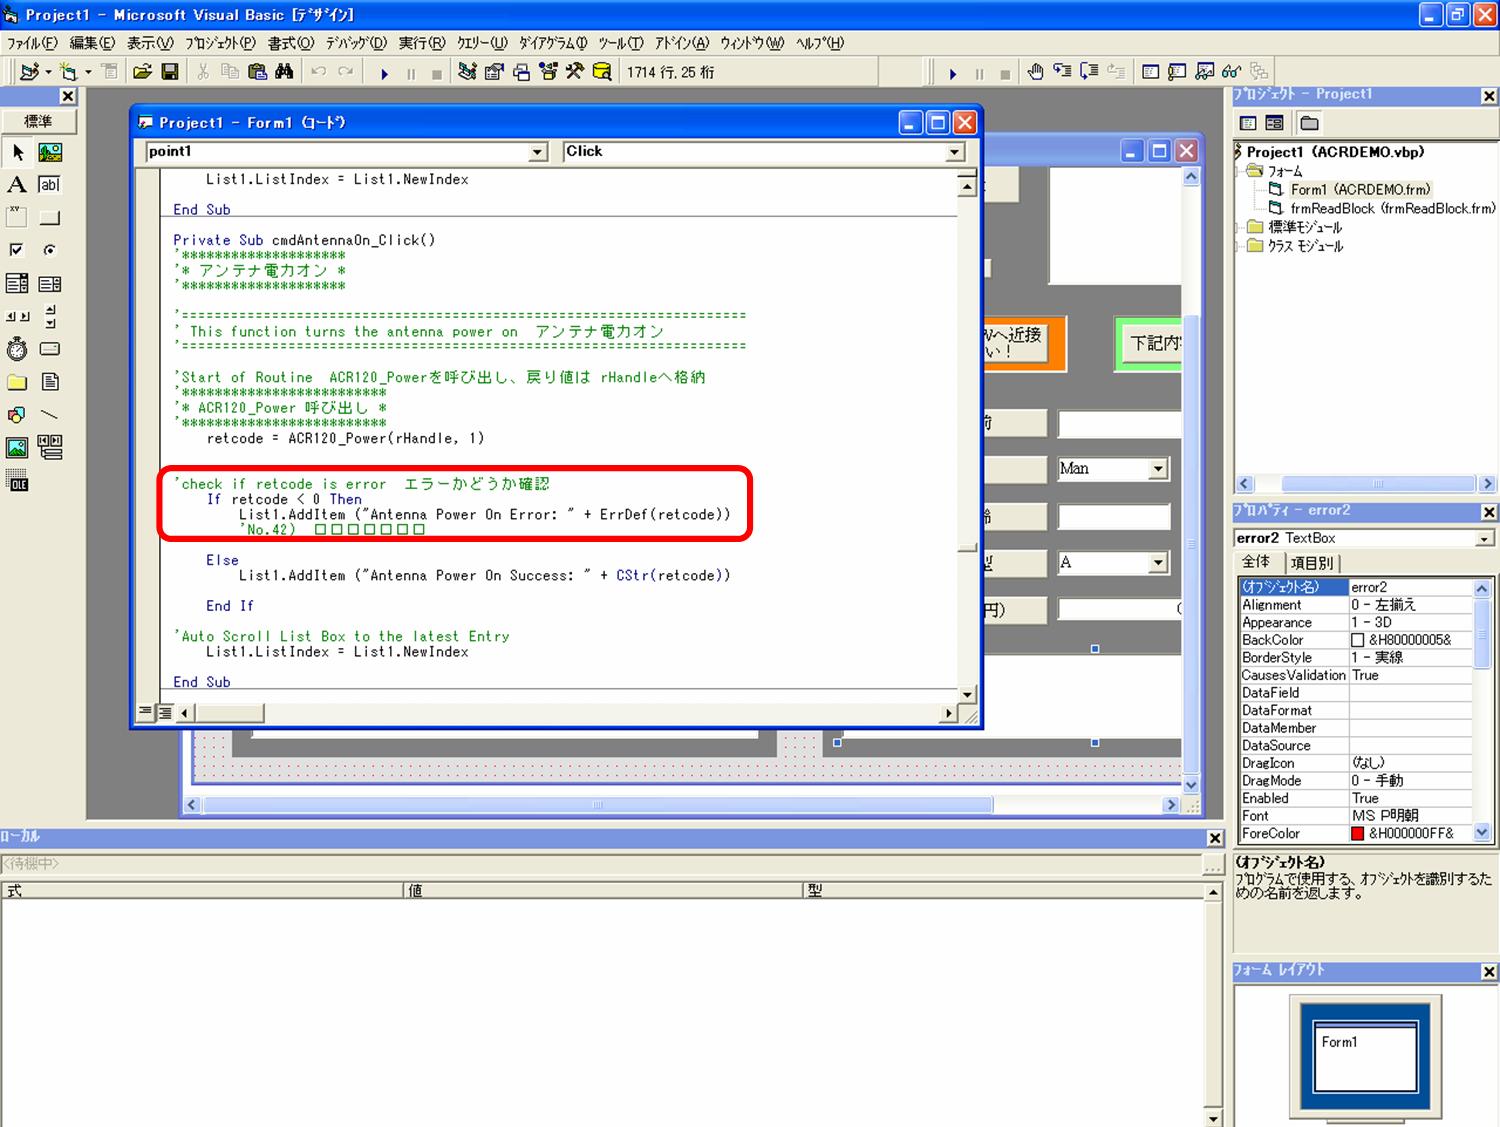Click the Paste toolbar icon
Screen dimensions: 1500x1127
coord(258,72)
